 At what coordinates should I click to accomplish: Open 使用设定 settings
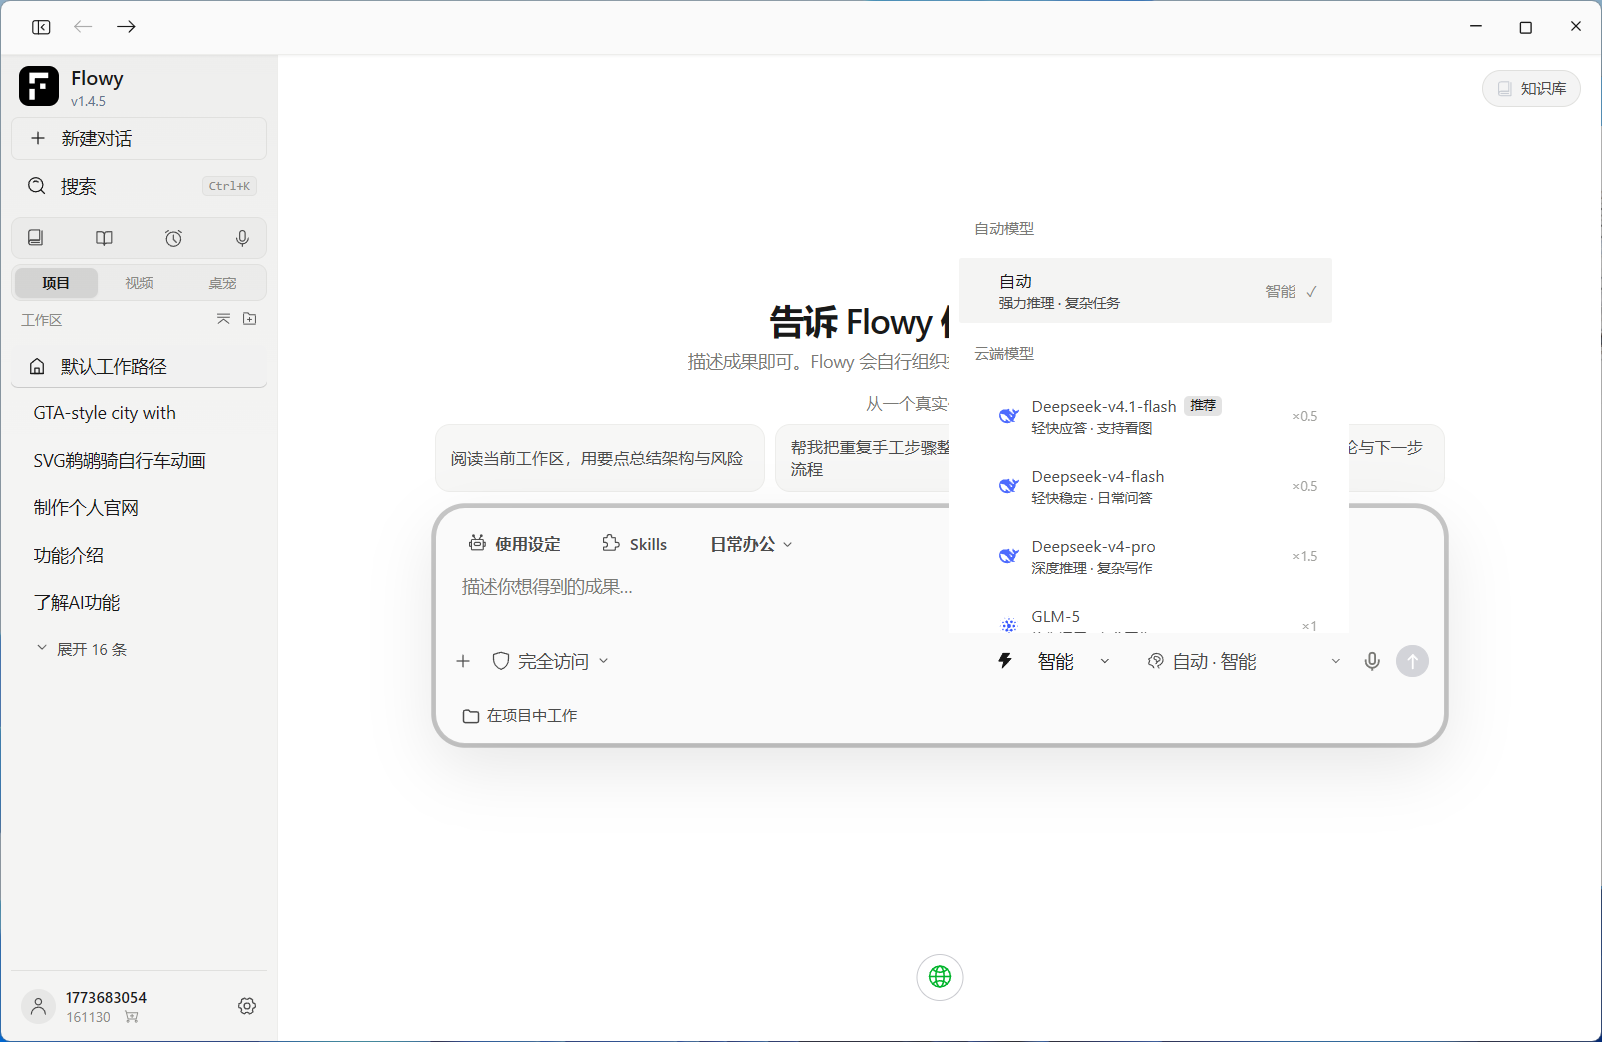click(x=515, y=544)
